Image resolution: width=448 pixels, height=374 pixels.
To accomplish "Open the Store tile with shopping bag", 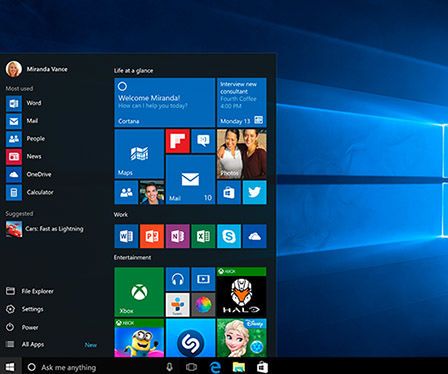I will tap(229, 192).
